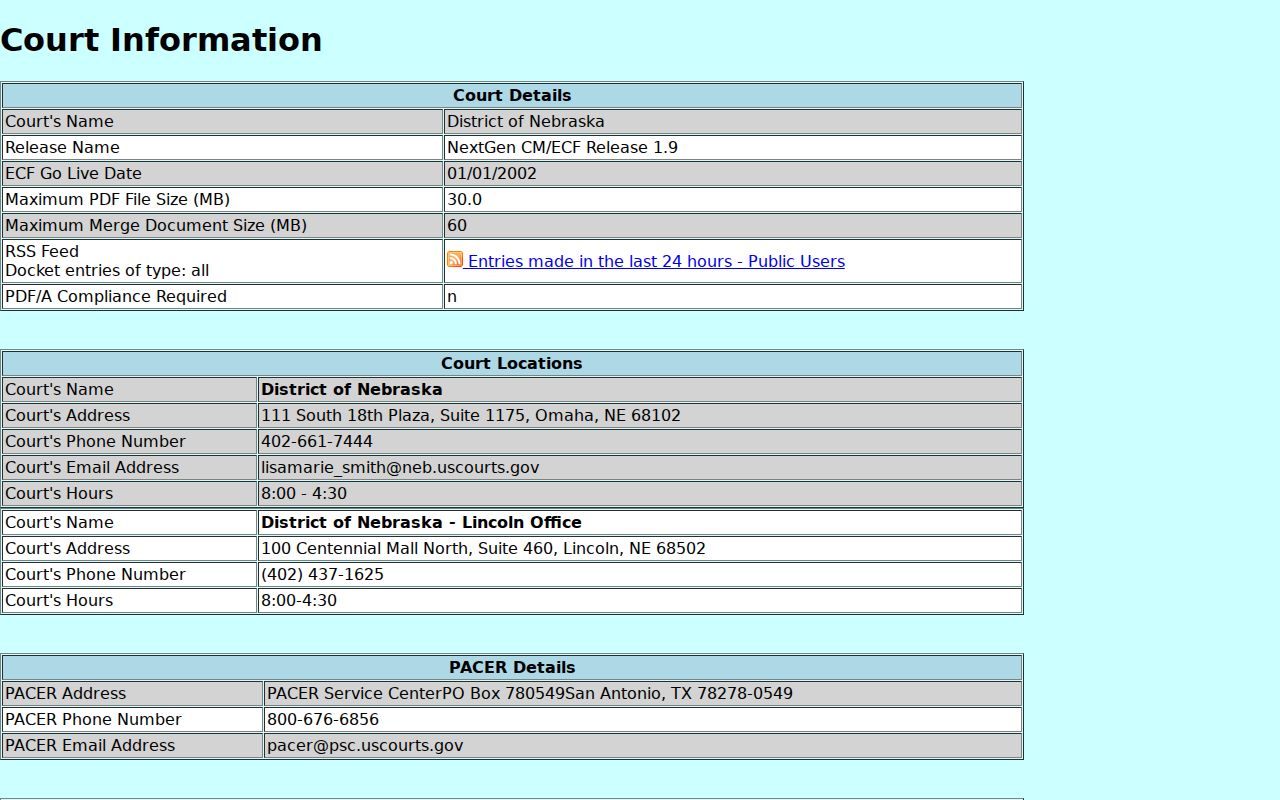Click the Lincoln office hours '8:00-4:30'
This screenshot has height=800, width=1280.
(299, 600)
